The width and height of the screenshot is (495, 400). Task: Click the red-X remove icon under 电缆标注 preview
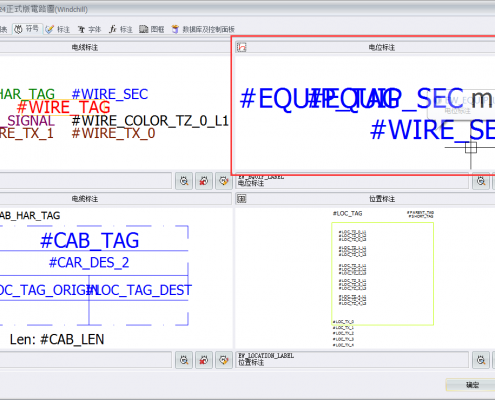coord(204,360)
